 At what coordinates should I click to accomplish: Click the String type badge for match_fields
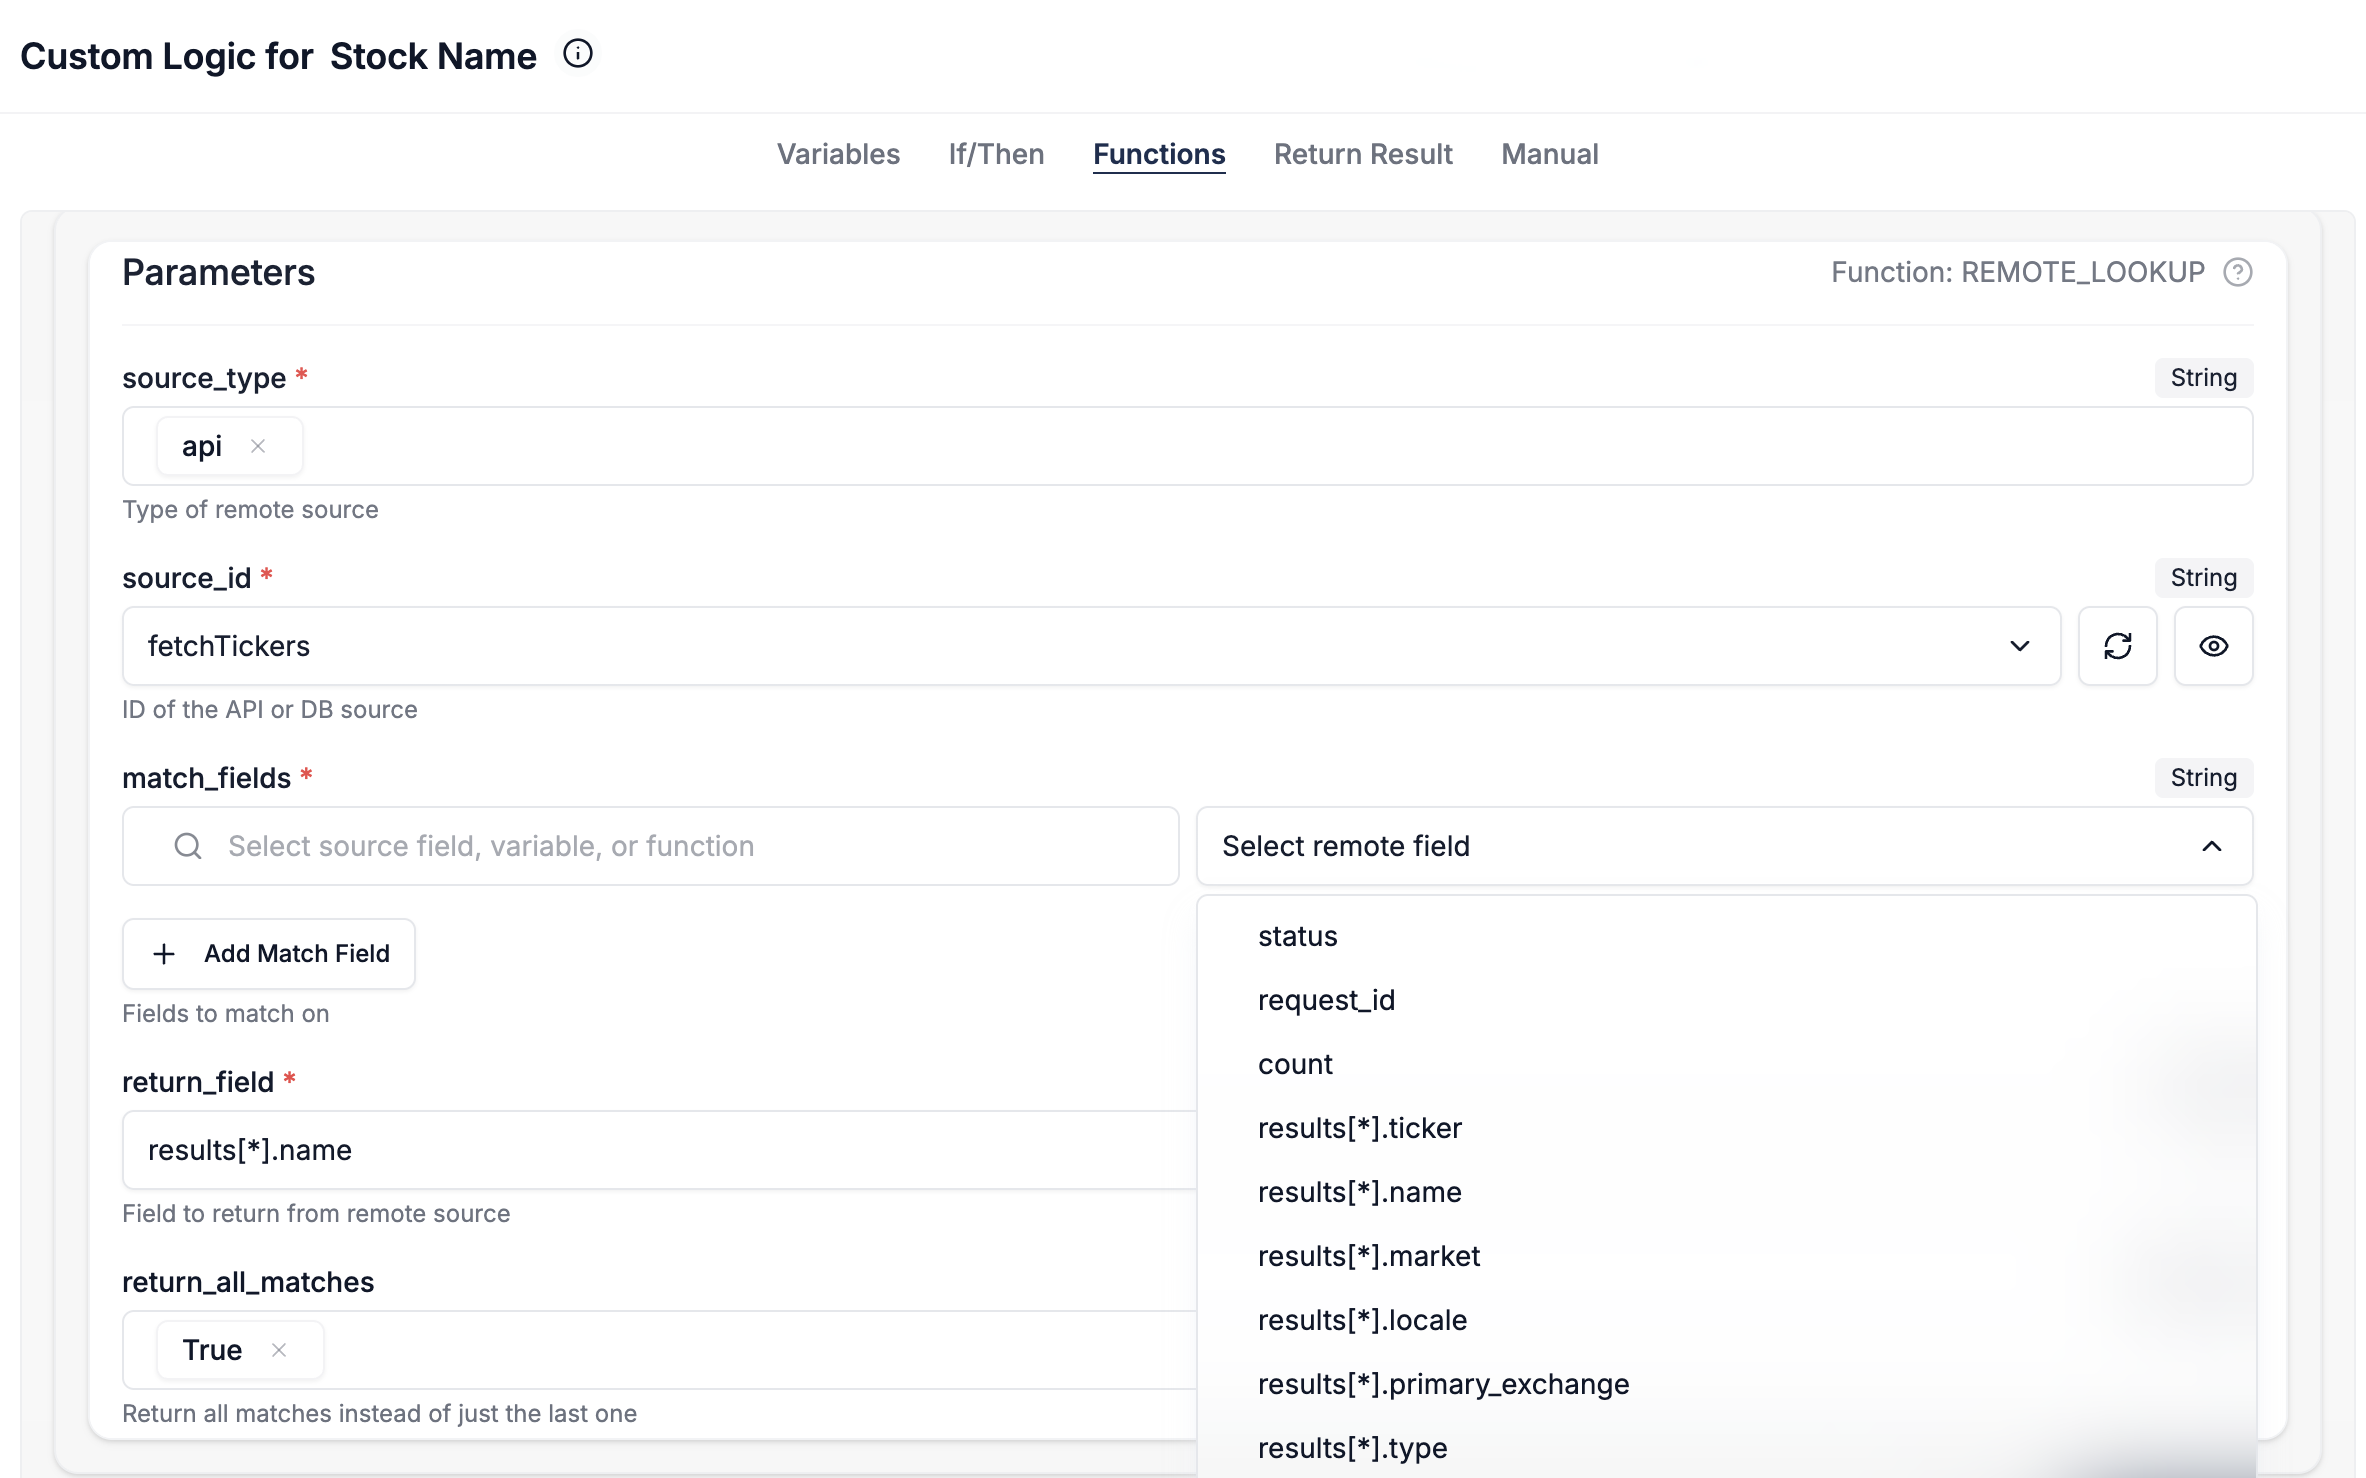(x=2203, y=778)
